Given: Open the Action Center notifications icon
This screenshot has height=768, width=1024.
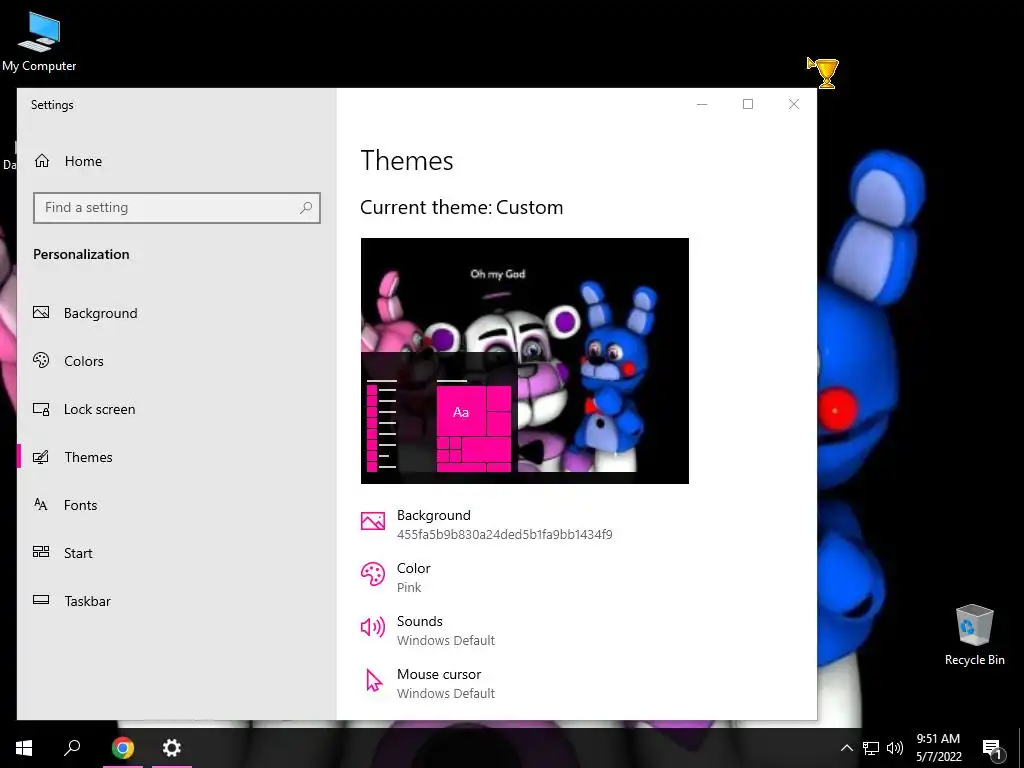Looking at the screenshot, I should 993,748.
